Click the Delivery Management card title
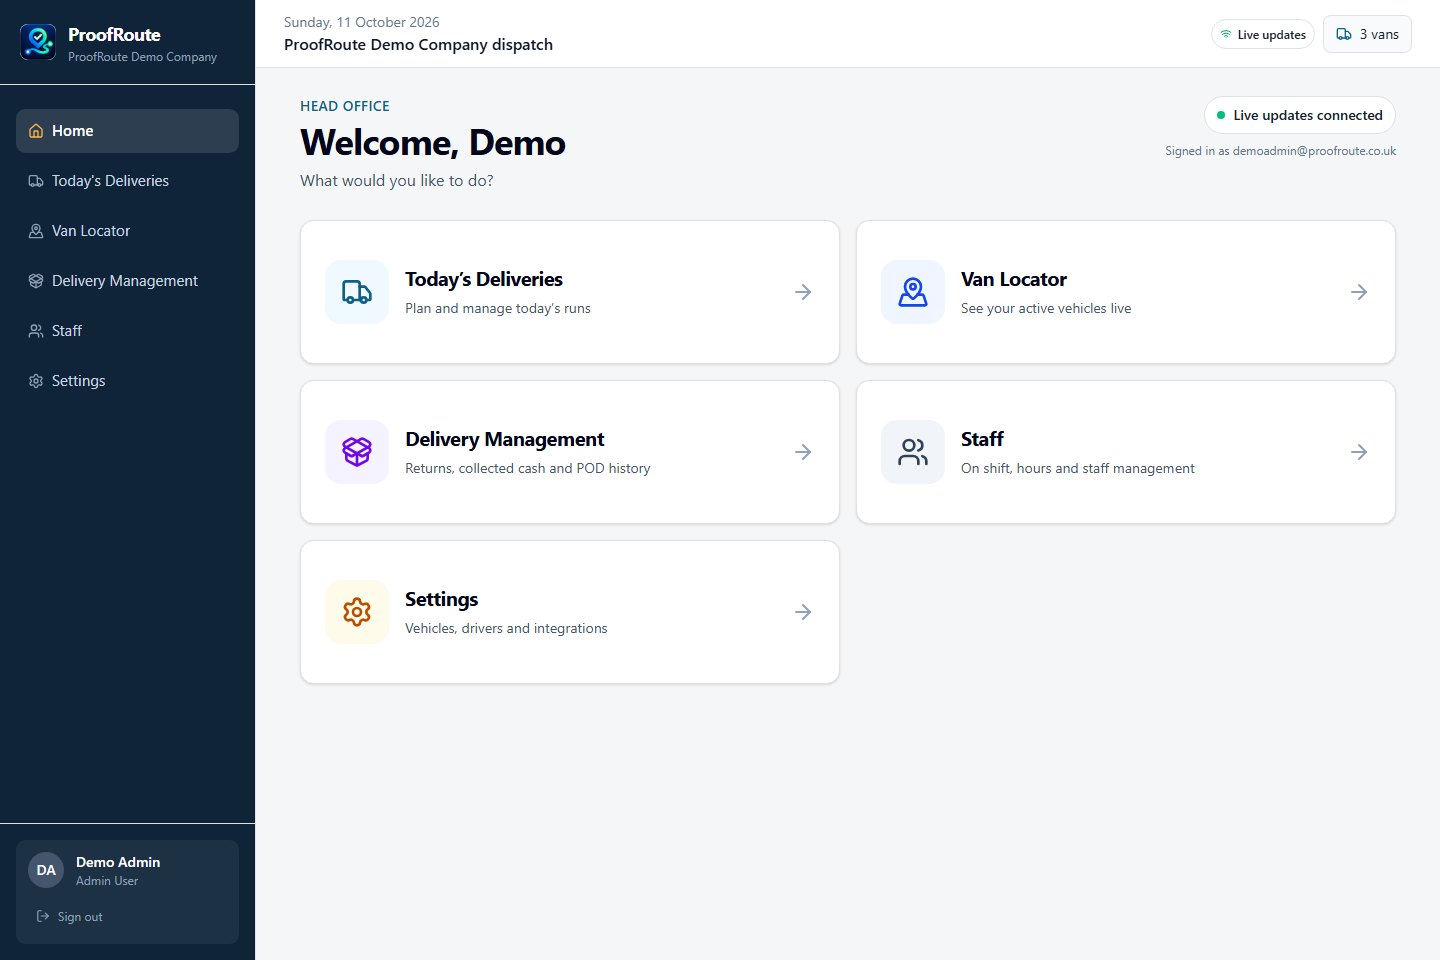The height and width of the screenshot is (960, 1440). (505, 439)
